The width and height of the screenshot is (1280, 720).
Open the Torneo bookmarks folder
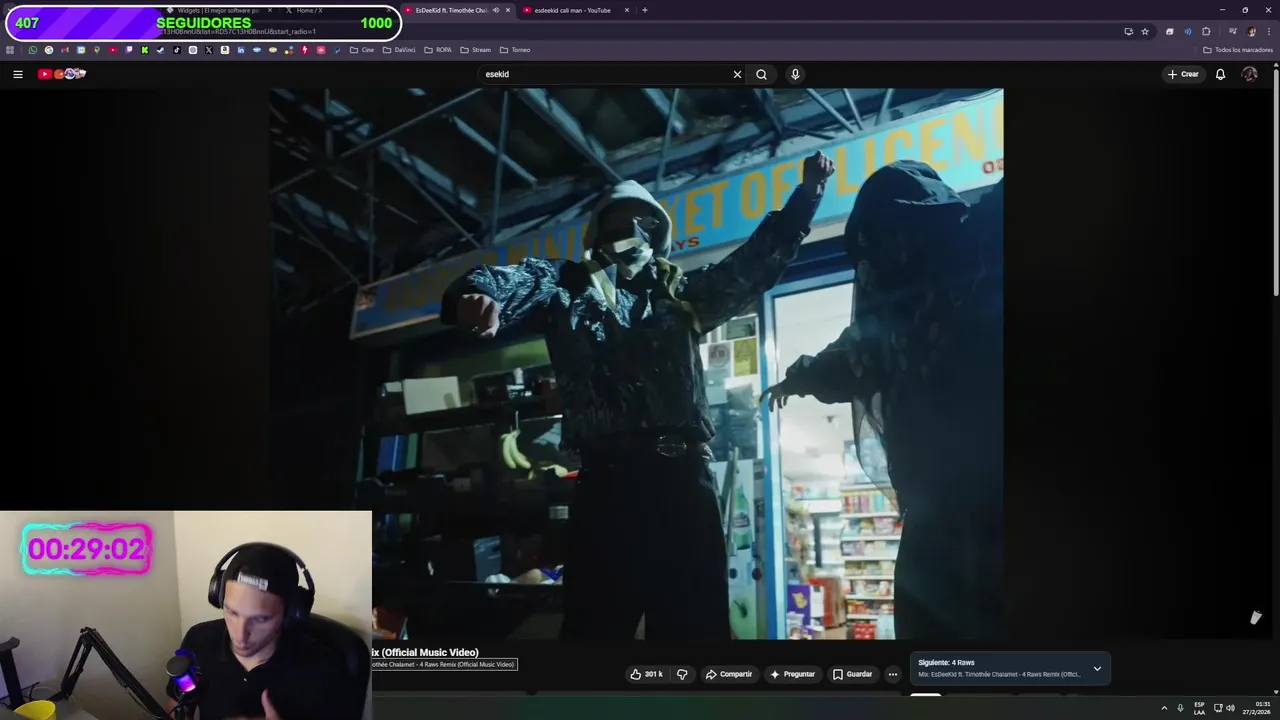point(516,50)
